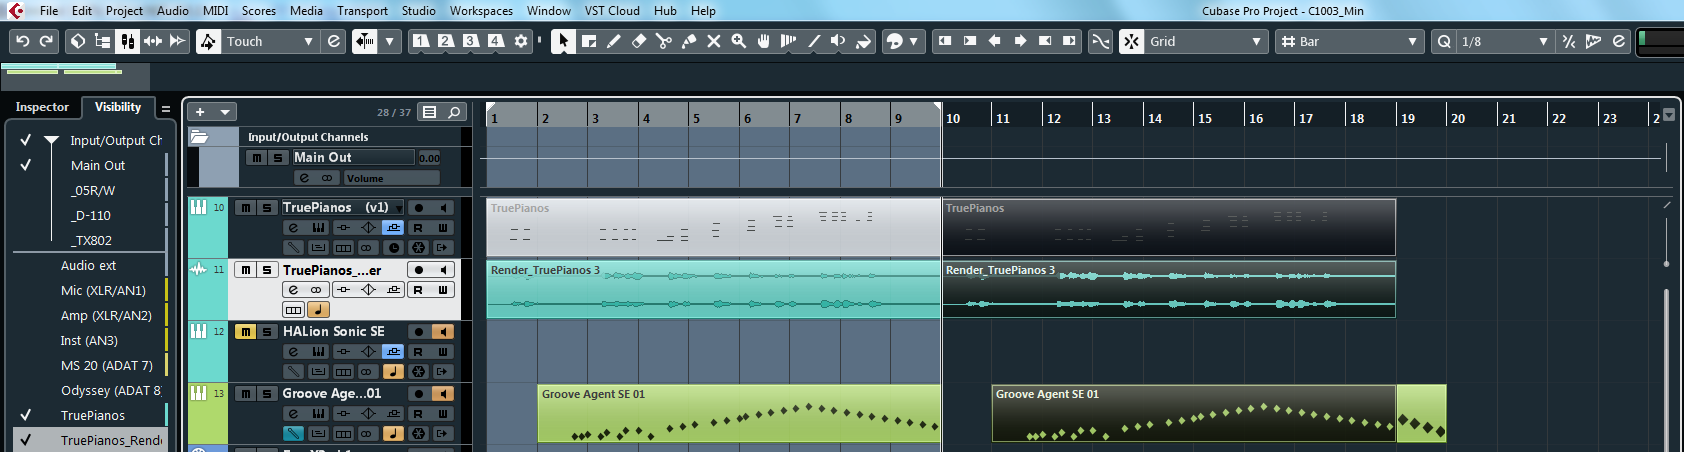Open the Add Track dropdown arrow
1684x452 pixels.
click(225, 112)
